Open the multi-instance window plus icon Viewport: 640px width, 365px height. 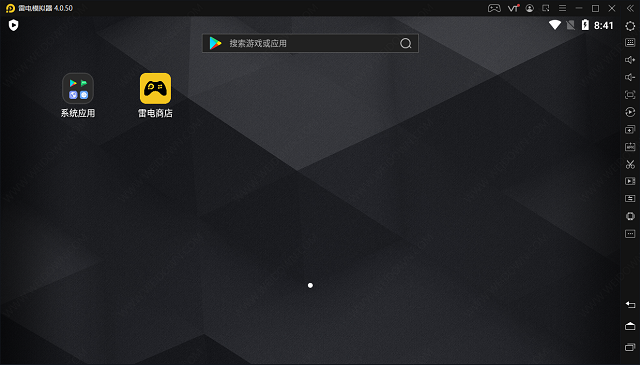coord(630,130)
